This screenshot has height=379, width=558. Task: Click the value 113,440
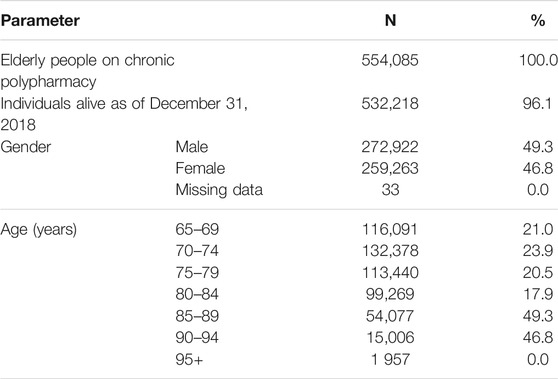390,273
